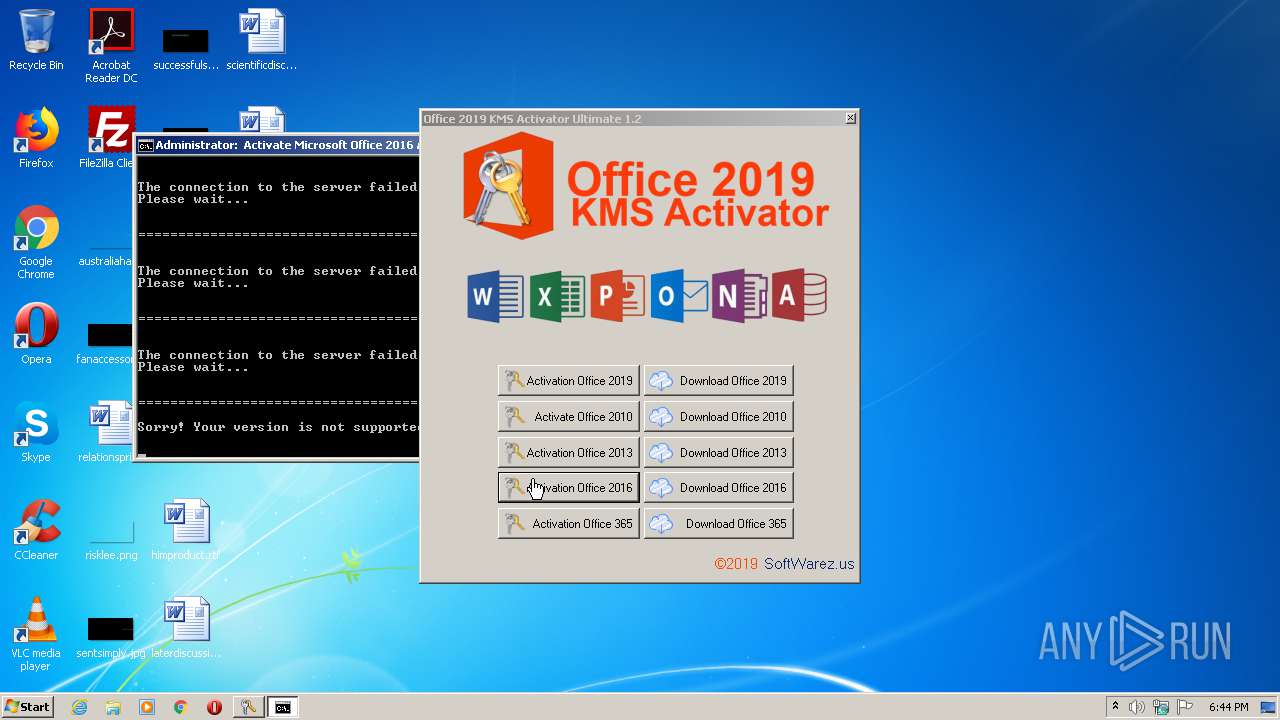Select Skype desktop shortcut
The image size is (1280, 720).
click(x=36, y=432)
